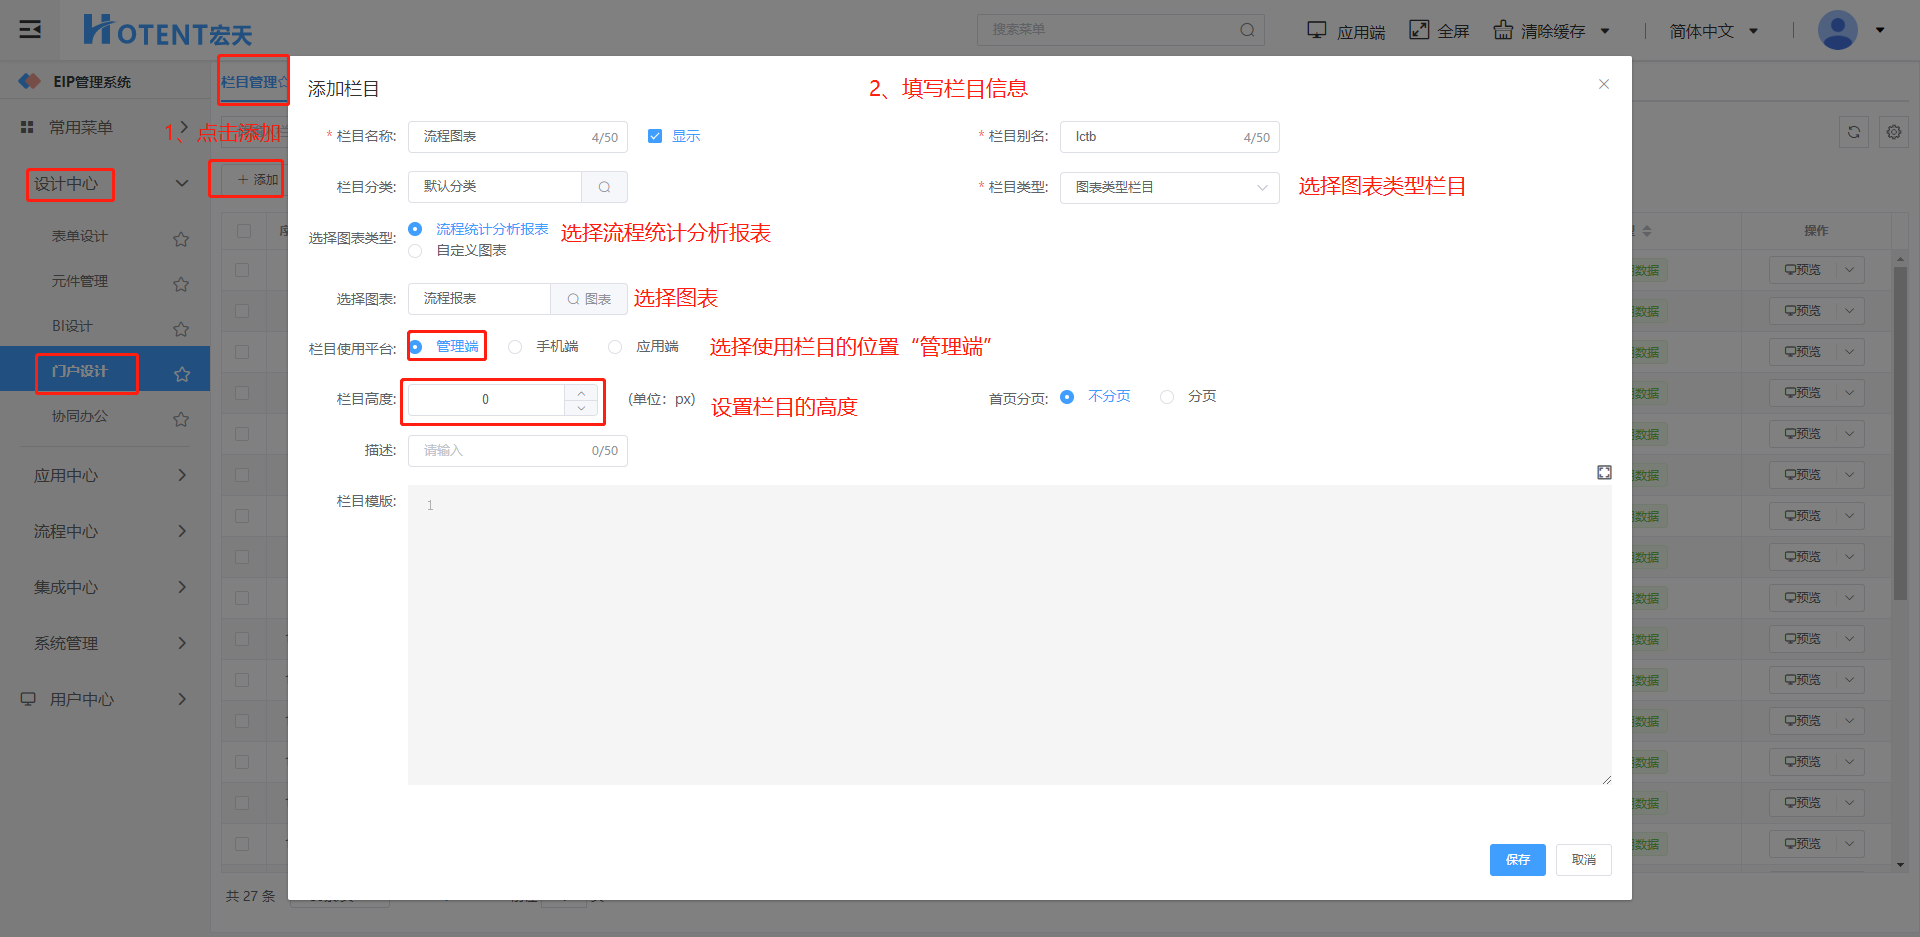Favorite 元件管理 with its star icon
Image resolution: width=1920 pixels, height=937 pixels.
click(x=181, y=283)
